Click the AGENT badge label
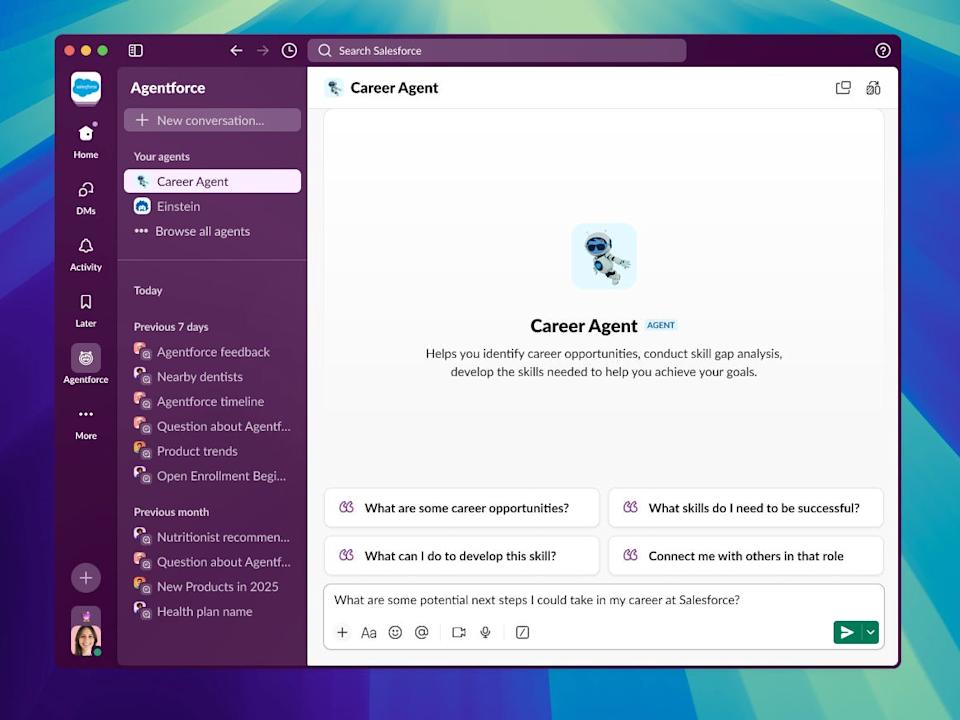 (661, 325)
